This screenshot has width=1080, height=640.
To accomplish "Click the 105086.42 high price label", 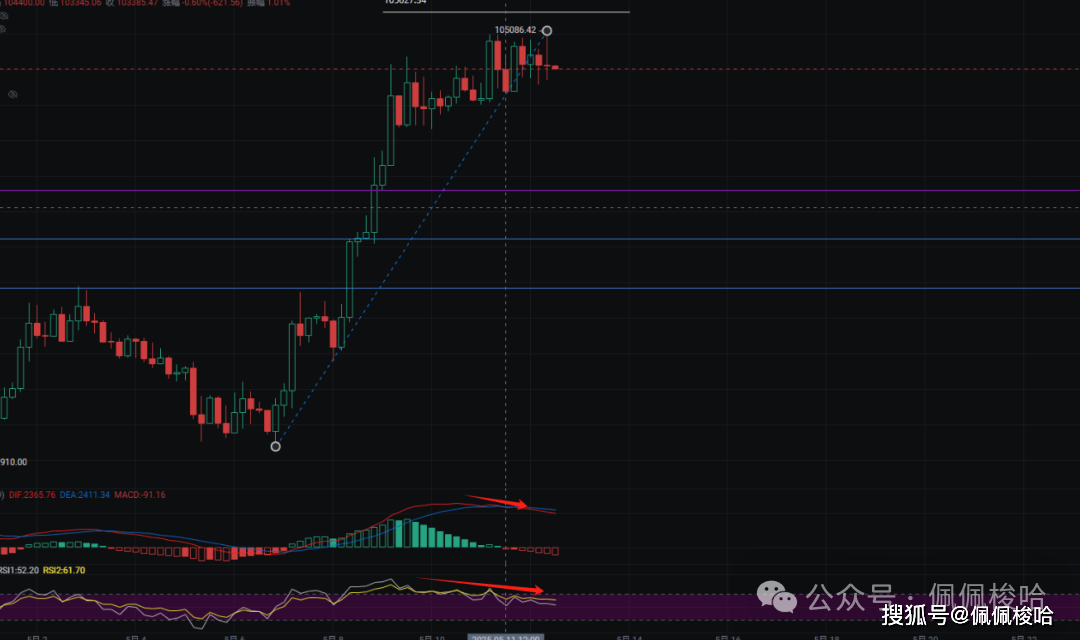I will (x=515, y=30).
